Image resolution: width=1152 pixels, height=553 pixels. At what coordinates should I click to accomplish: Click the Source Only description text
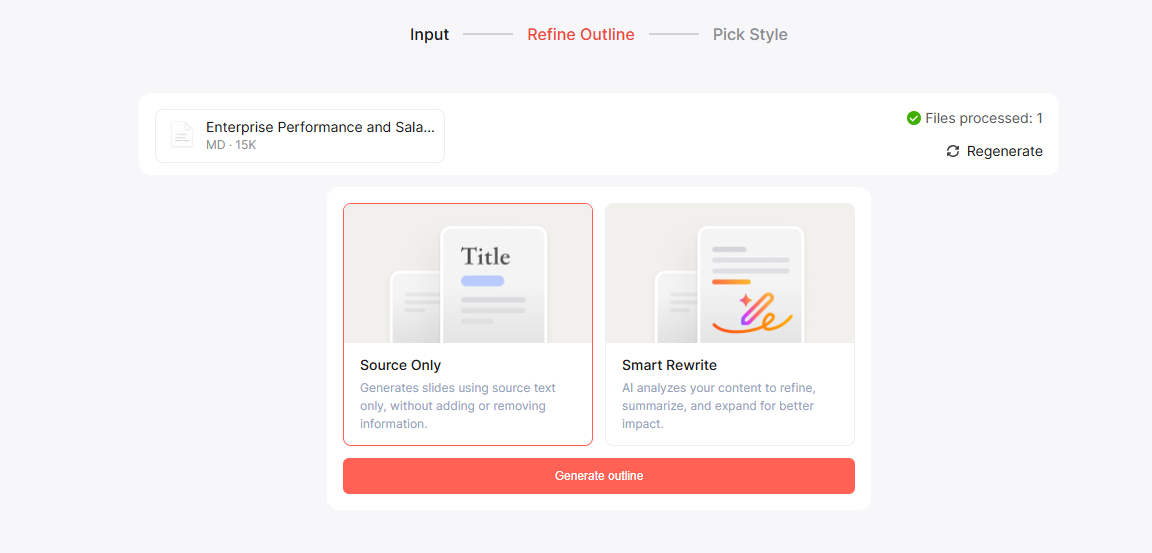pos(460,405)
